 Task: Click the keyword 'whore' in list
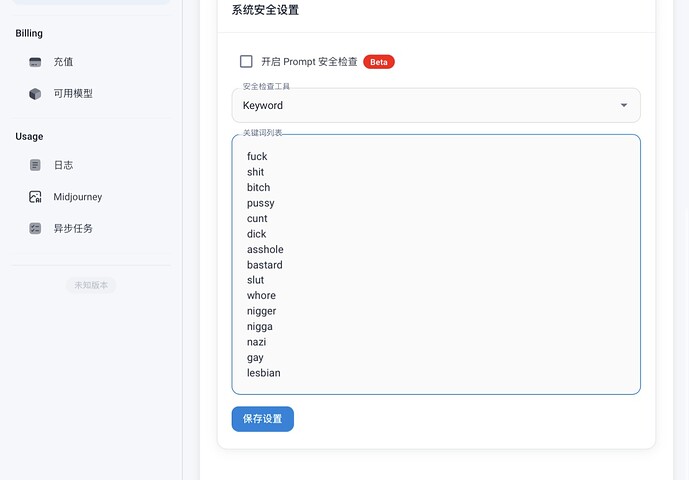(261, 295)
